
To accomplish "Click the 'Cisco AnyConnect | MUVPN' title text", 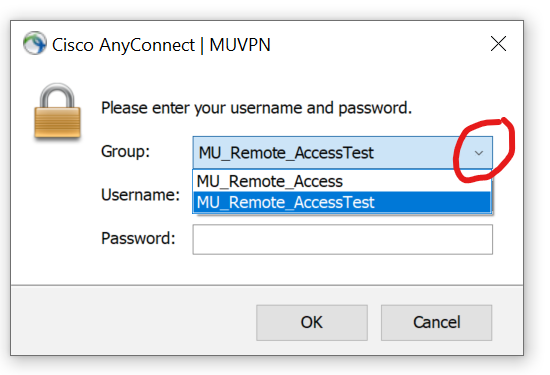I will [161, 45].
